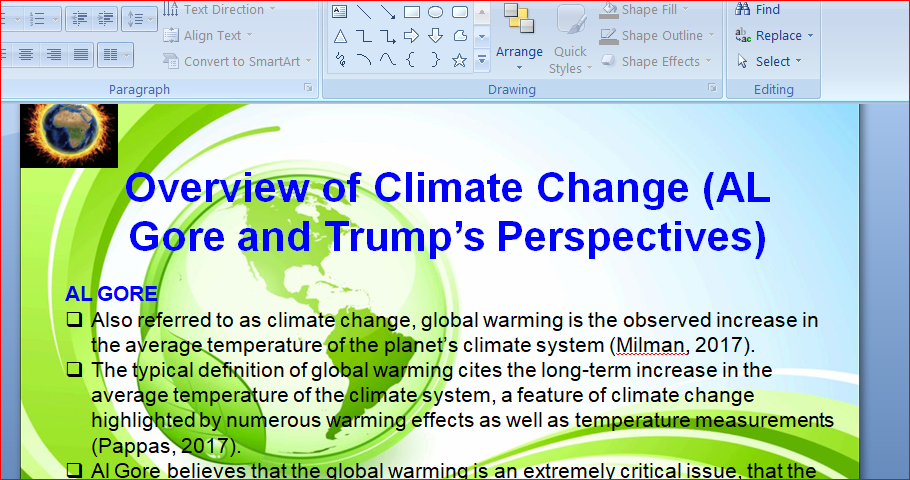Image resolution: width=910 pixels, height=480 pixels.
Task: Select the Arrow line shape
Action: tap(388, 11)
